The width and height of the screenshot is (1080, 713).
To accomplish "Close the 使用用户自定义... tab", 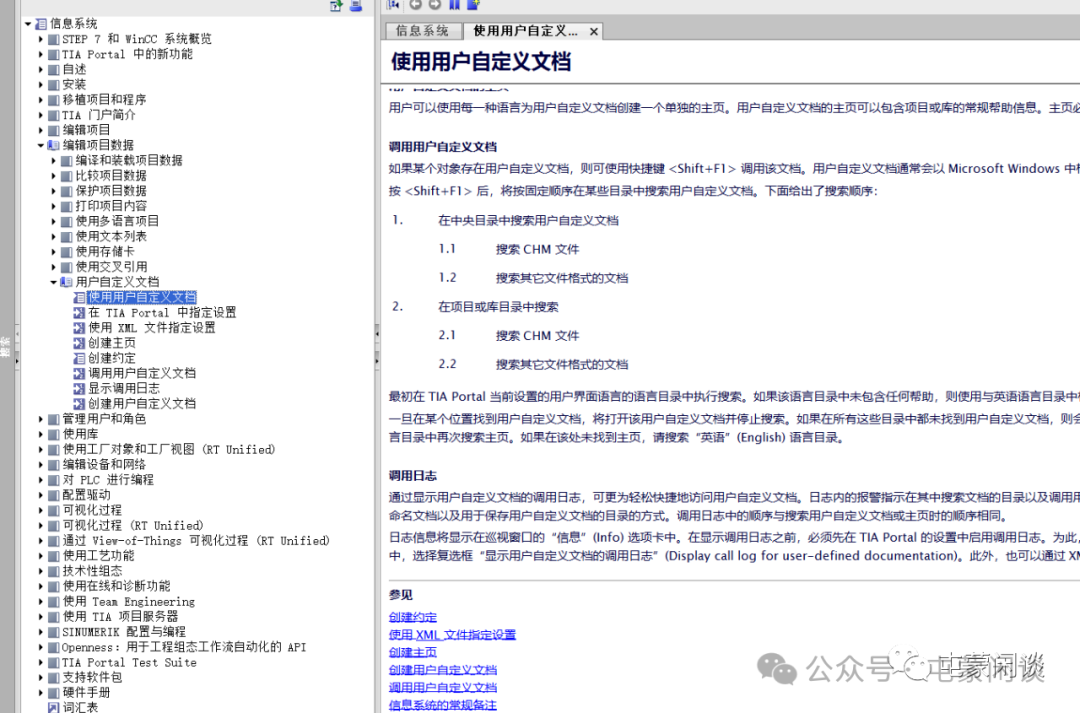I will pos(594,31).
